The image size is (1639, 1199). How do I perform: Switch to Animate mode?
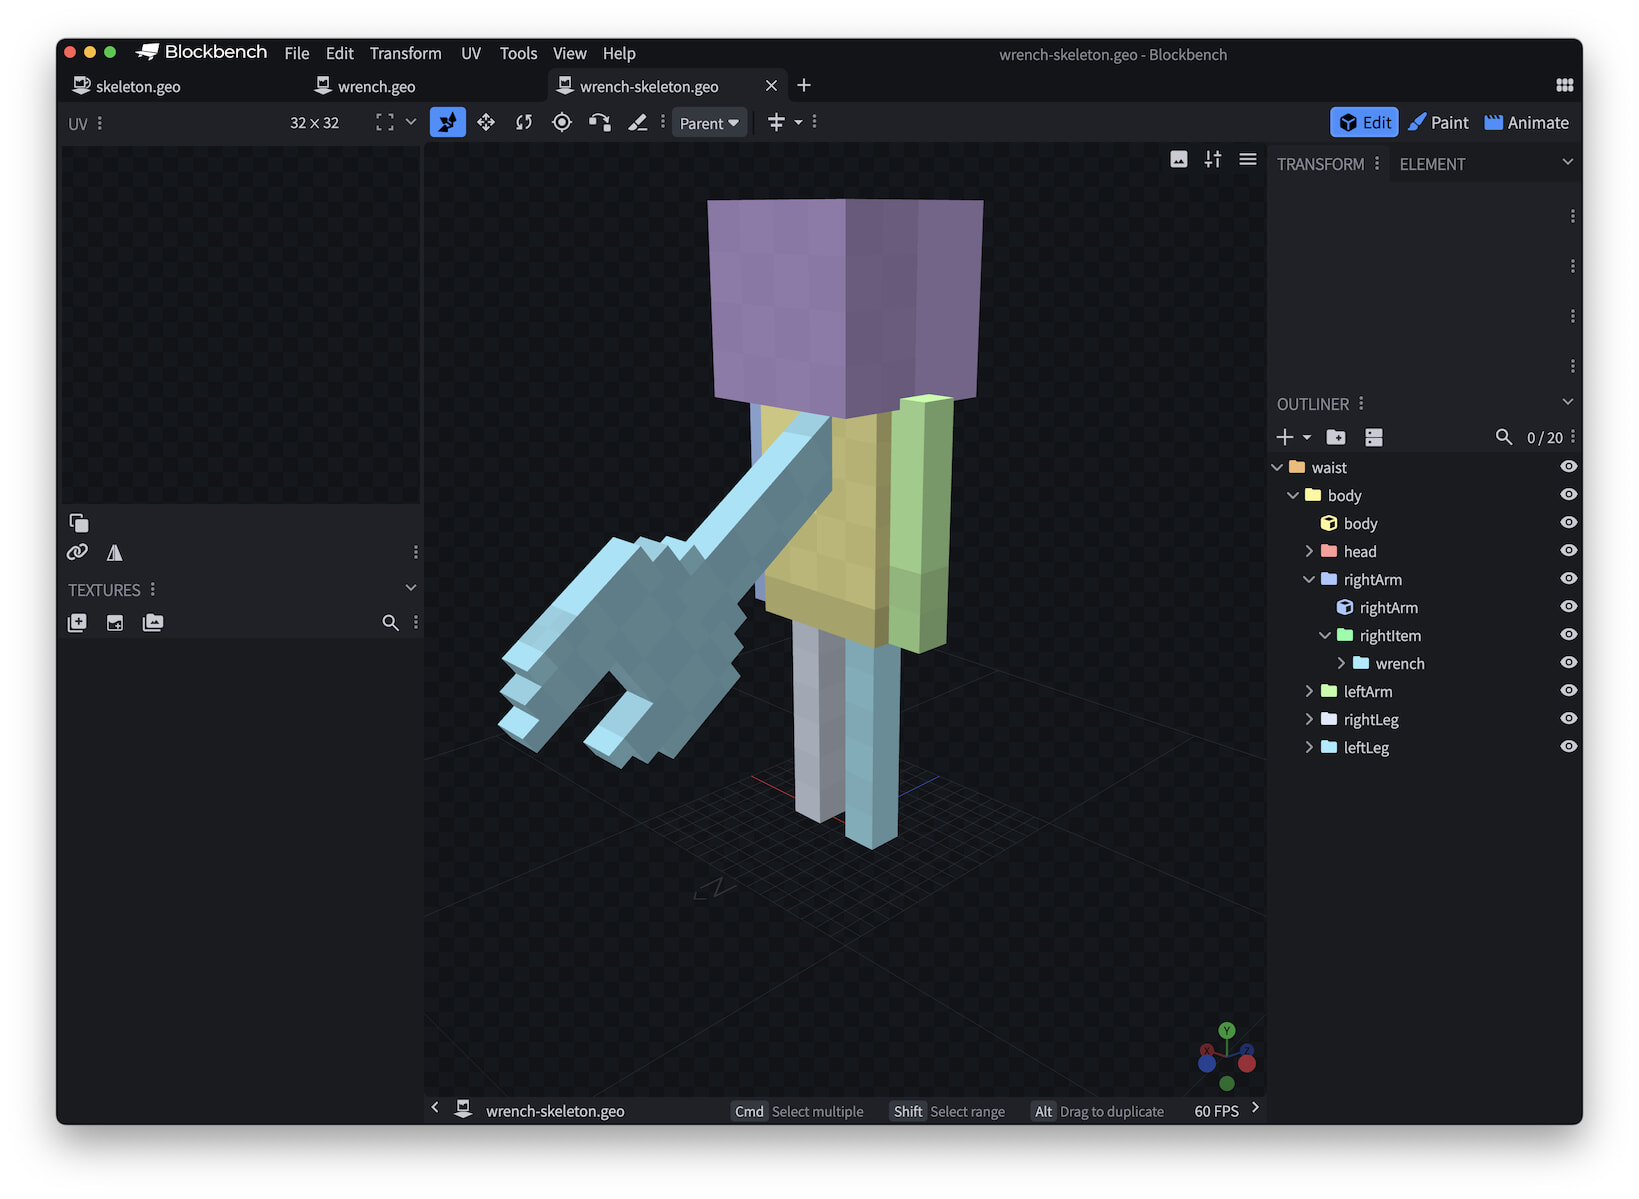tap(1526, 122)
